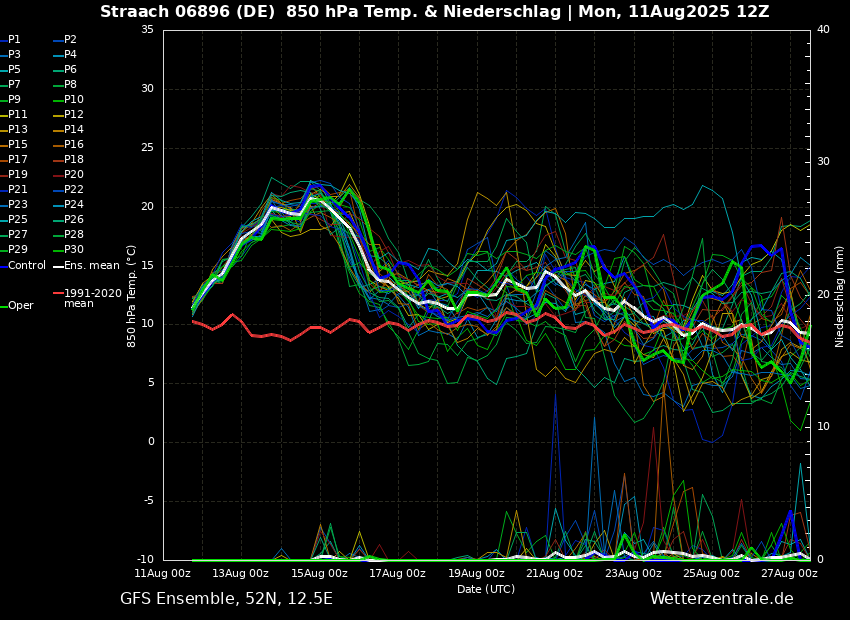Click the Wetterzentrale.de watermark
The image size is (850, 620).
pyautogui.click(x=721, y=599)
